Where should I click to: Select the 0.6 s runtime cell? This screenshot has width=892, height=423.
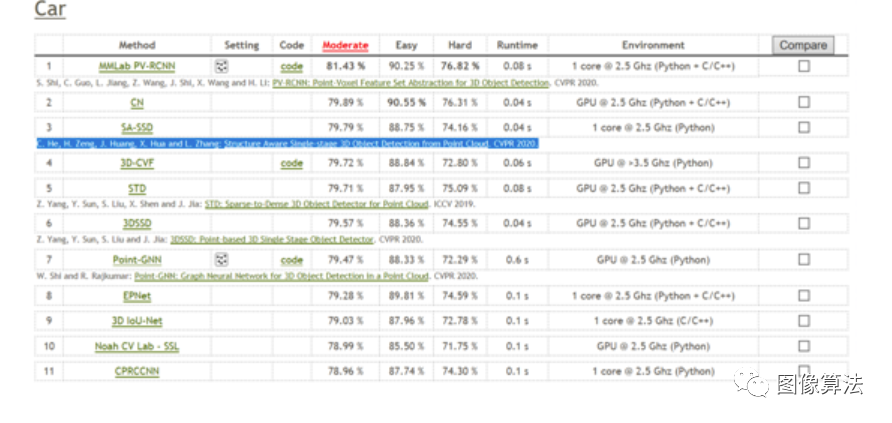(x=517, y=260)
